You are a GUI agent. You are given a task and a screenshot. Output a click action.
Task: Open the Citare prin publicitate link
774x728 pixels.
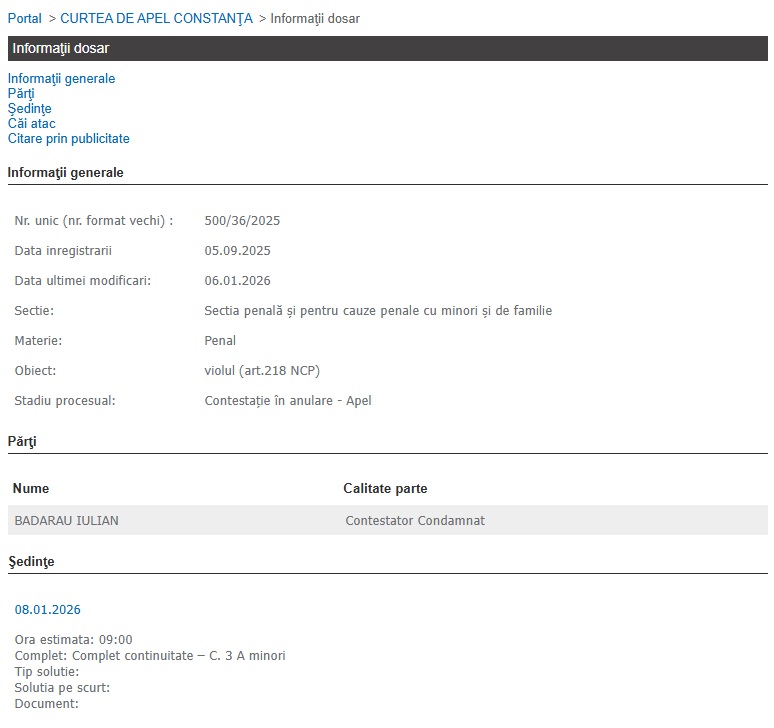tap(68, 139)
